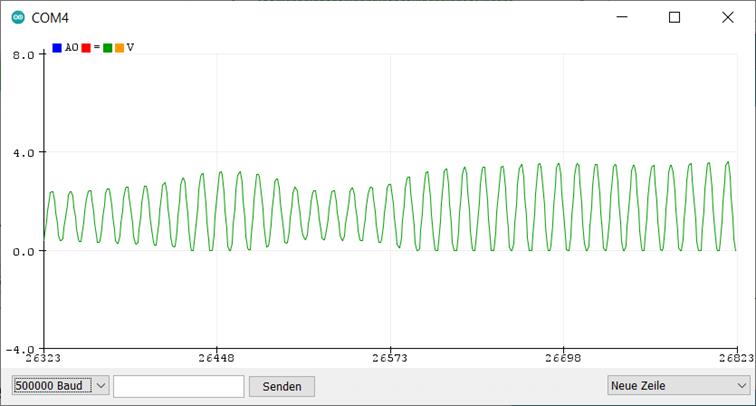Click the COM4 window title text
The image size is (756, 406).
pos(50,18)
